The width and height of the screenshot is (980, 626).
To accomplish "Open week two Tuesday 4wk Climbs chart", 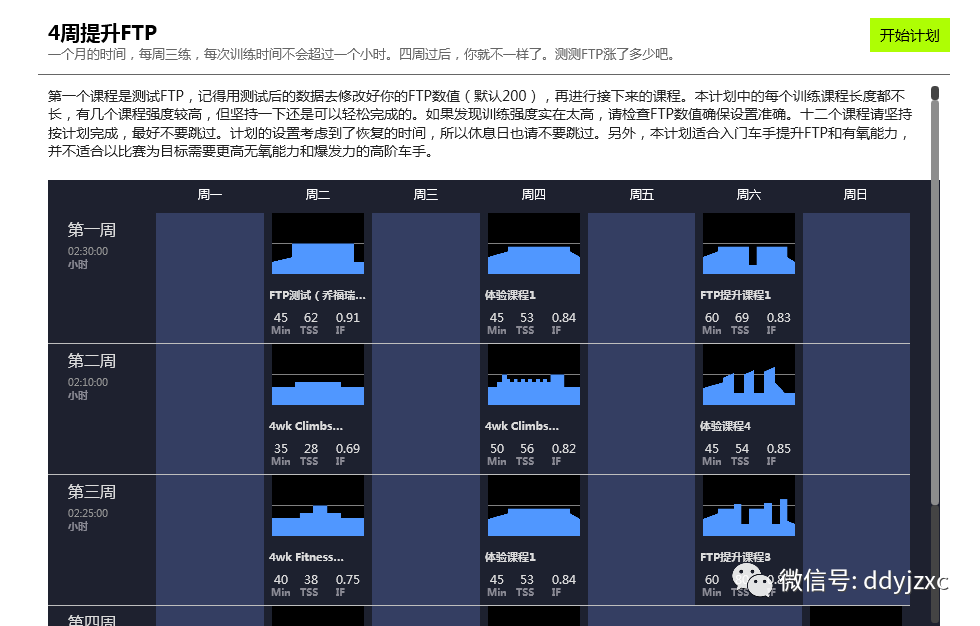I will 318,375.
